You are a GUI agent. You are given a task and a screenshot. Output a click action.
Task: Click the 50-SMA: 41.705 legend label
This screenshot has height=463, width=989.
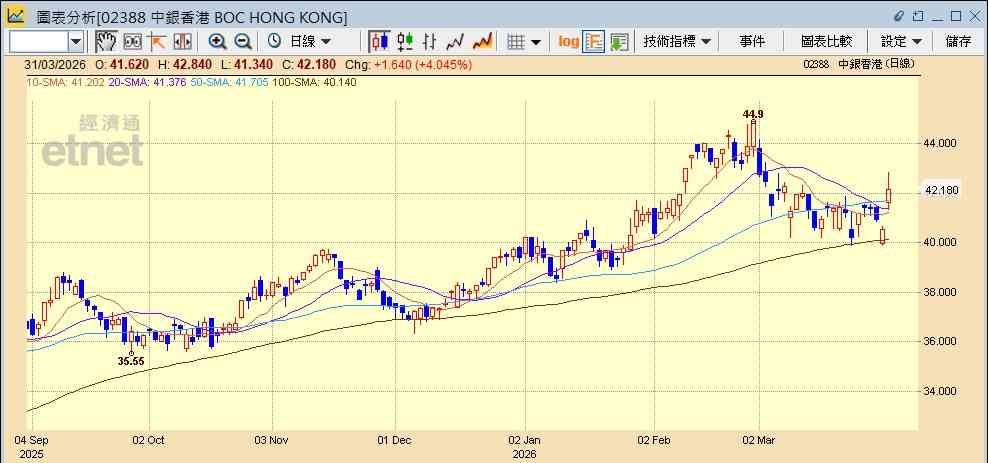coord(228,82)
